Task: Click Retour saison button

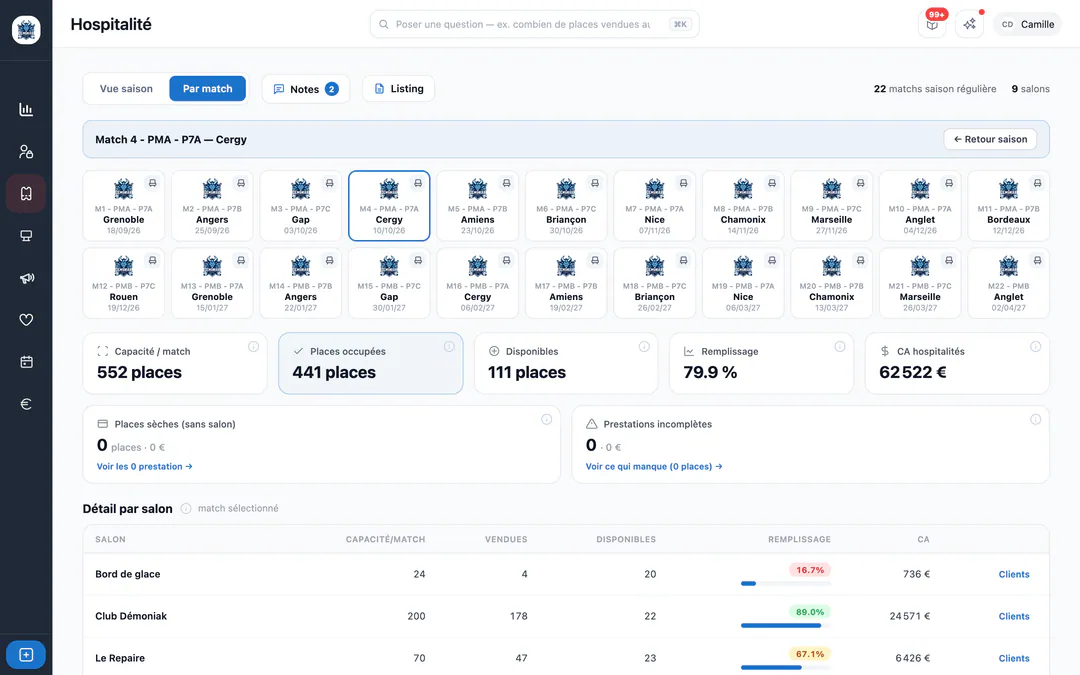Action: 990,139
